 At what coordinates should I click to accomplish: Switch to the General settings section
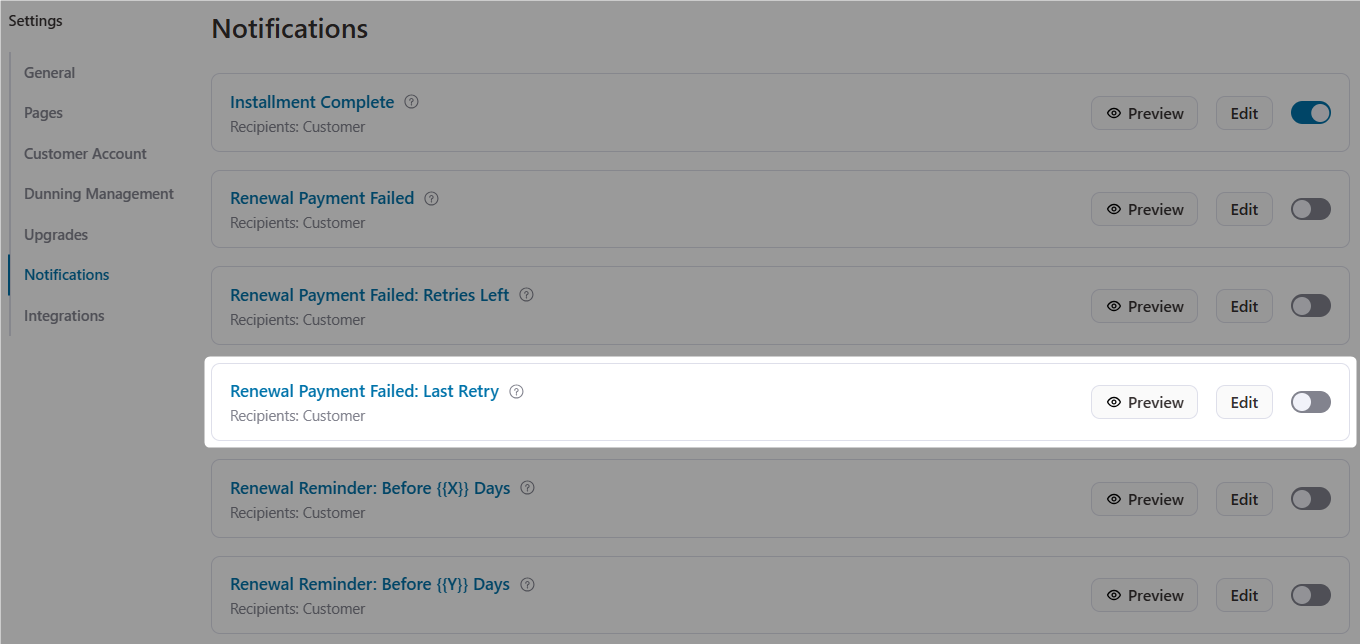[x=49, y=72]
